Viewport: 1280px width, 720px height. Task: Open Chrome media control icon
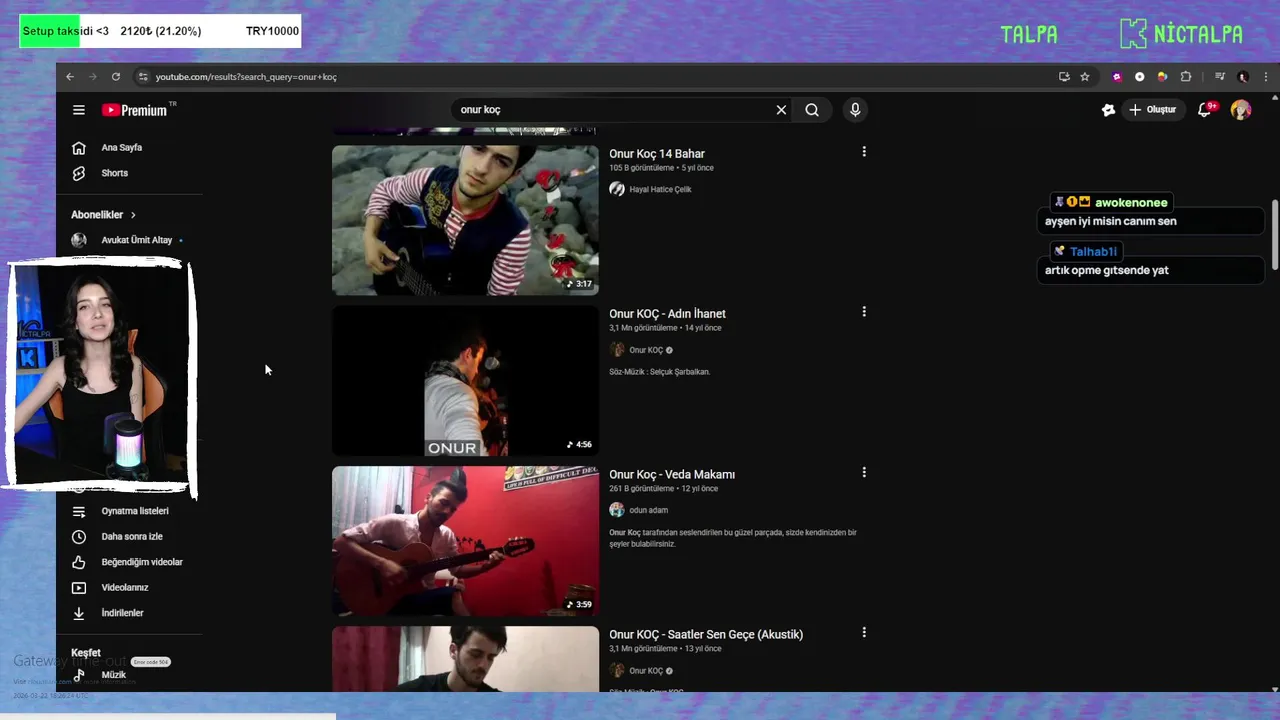tap(1220, 77)
